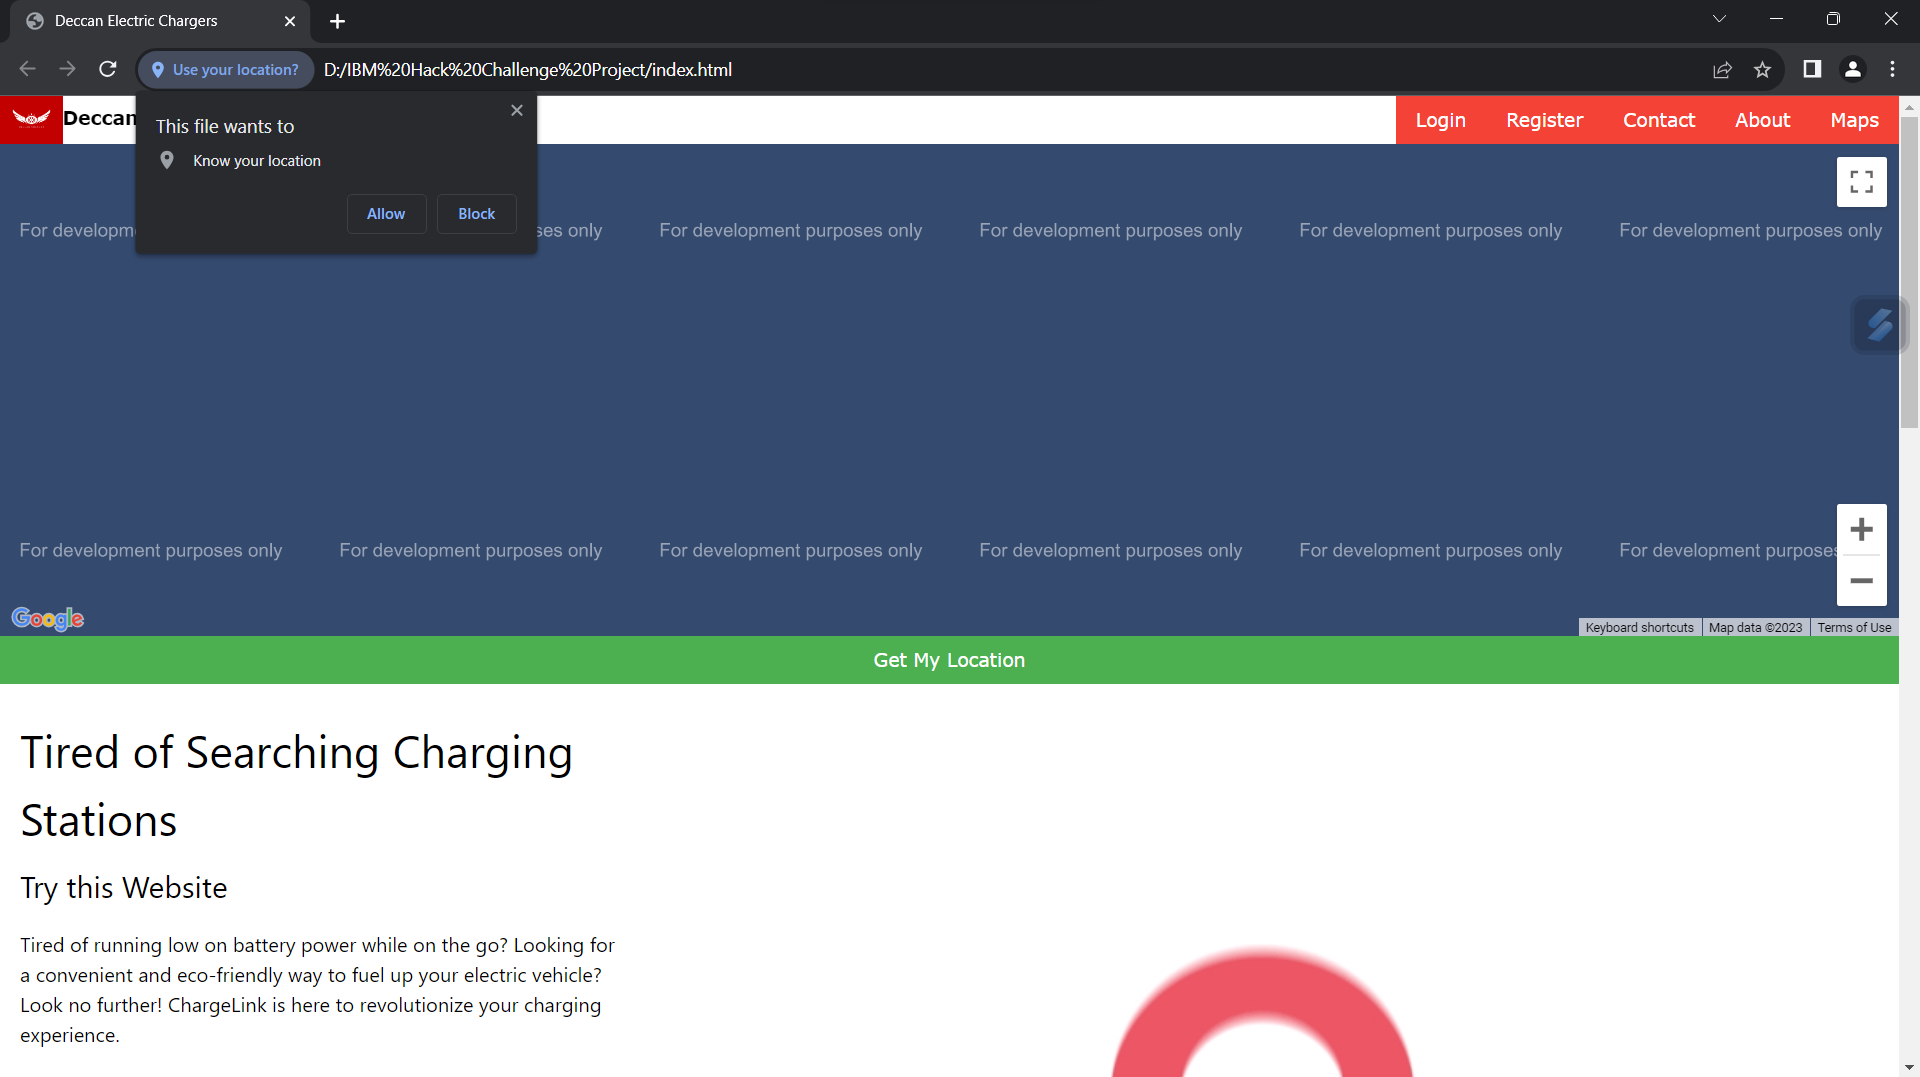Open the map Terms of Use link

(x=1853, y=627)
